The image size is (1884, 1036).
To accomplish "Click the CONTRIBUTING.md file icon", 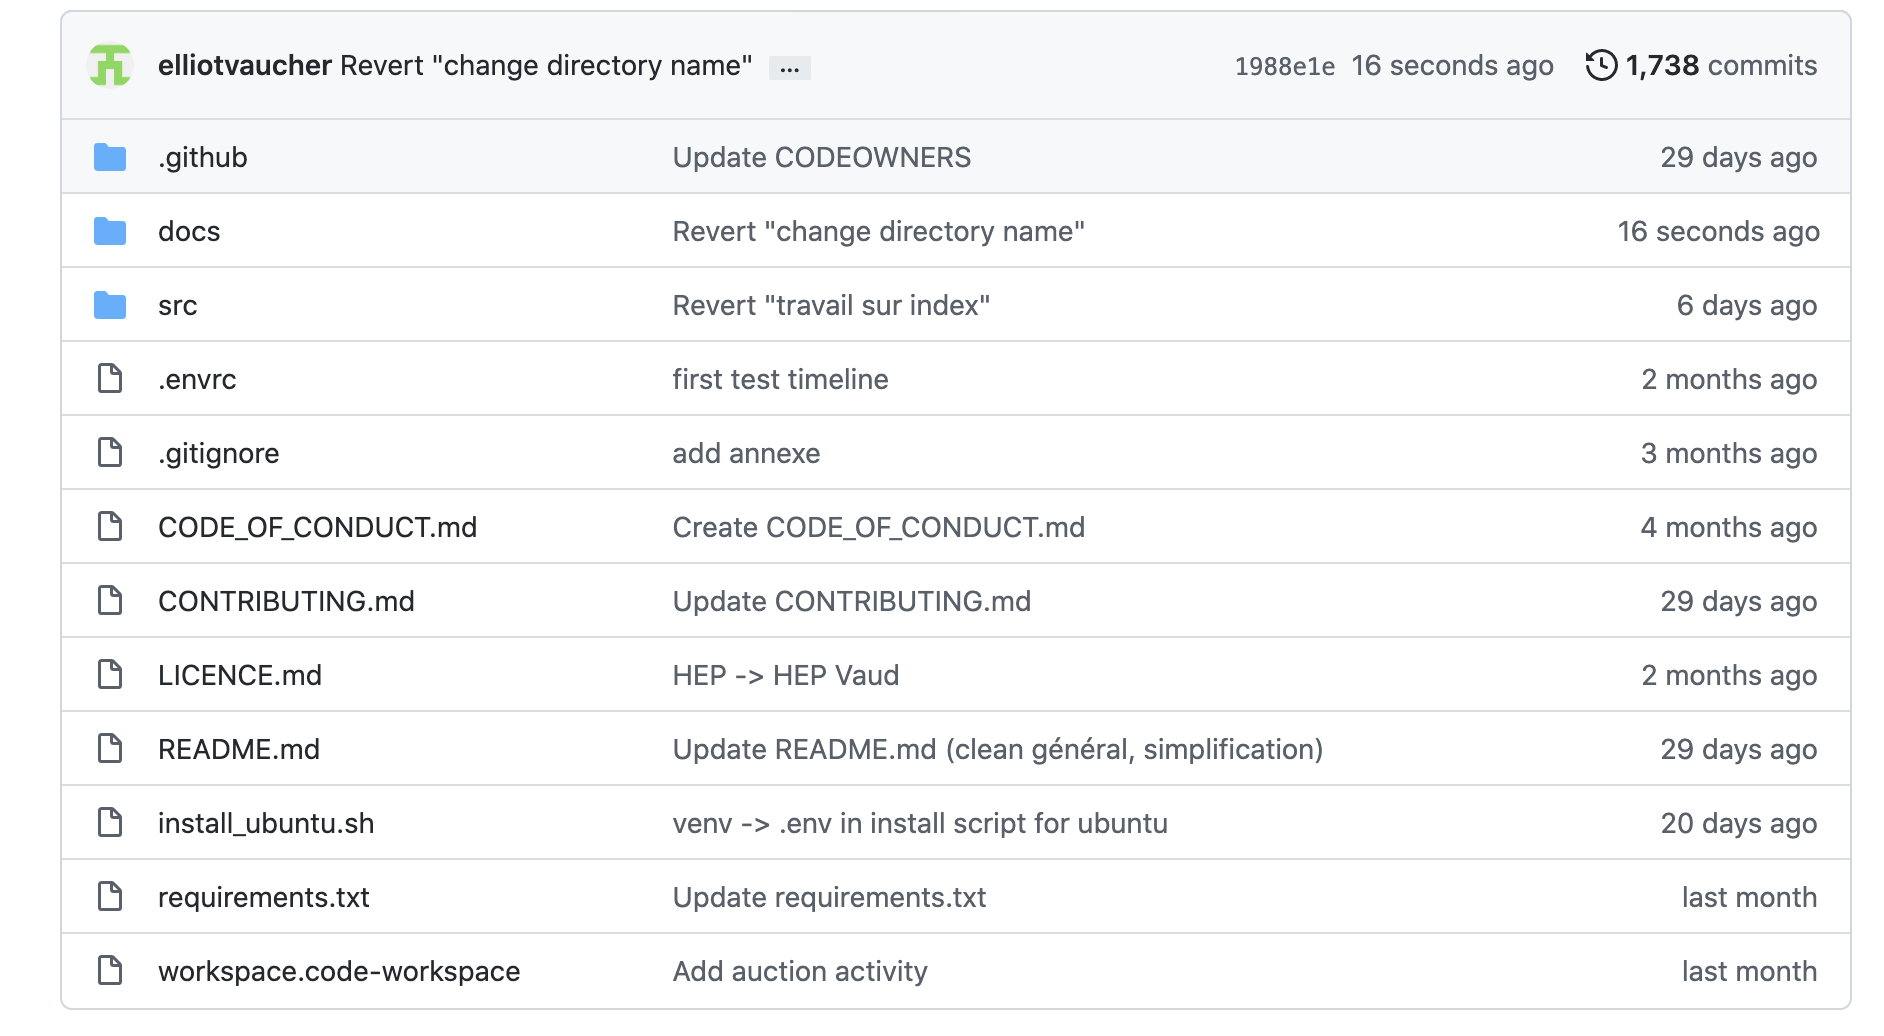I will 110,601.
